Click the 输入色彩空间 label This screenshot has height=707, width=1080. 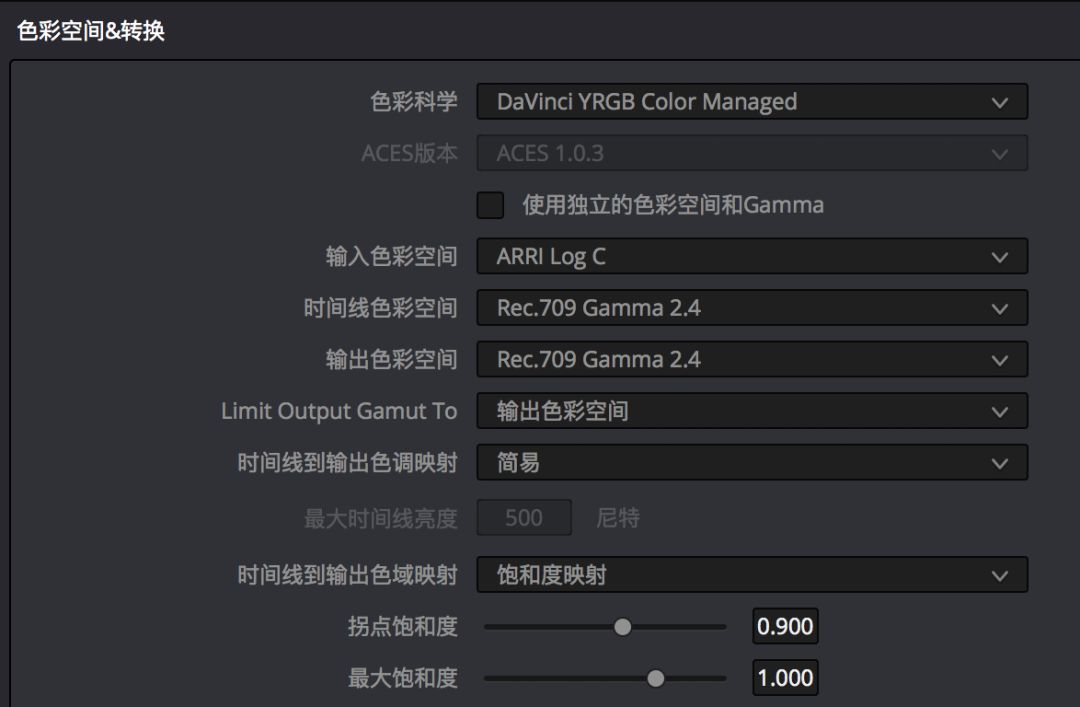tap(392, 256)
